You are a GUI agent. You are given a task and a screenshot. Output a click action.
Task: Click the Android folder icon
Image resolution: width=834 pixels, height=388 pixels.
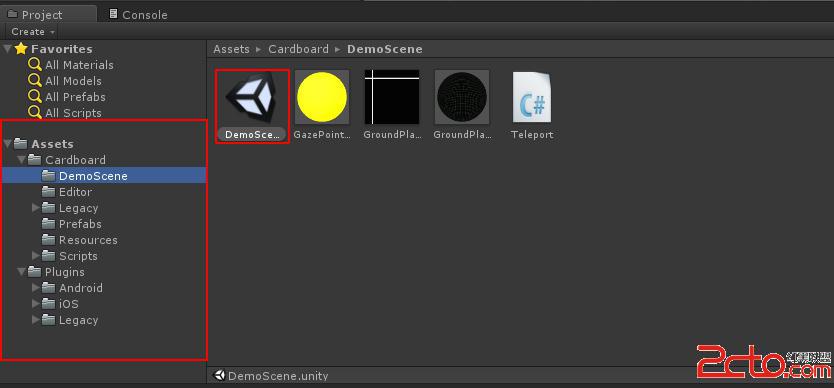49,288
